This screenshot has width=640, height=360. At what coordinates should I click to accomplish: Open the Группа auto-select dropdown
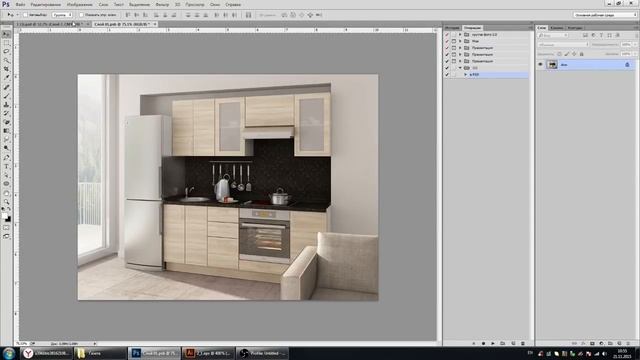[x=62, y=15]
